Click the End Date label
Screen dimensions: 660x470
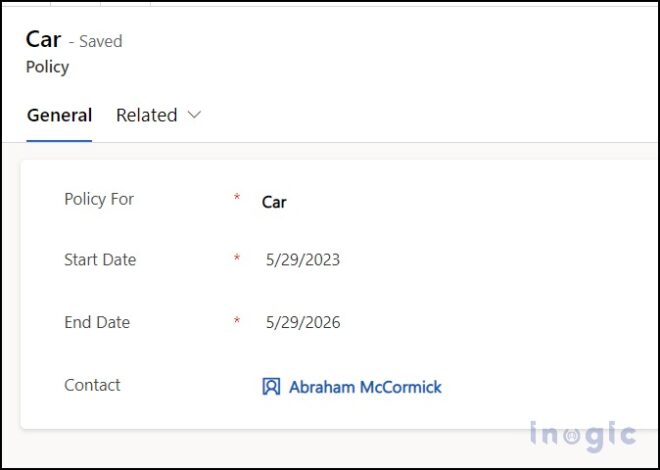click(x=97, y=322)
